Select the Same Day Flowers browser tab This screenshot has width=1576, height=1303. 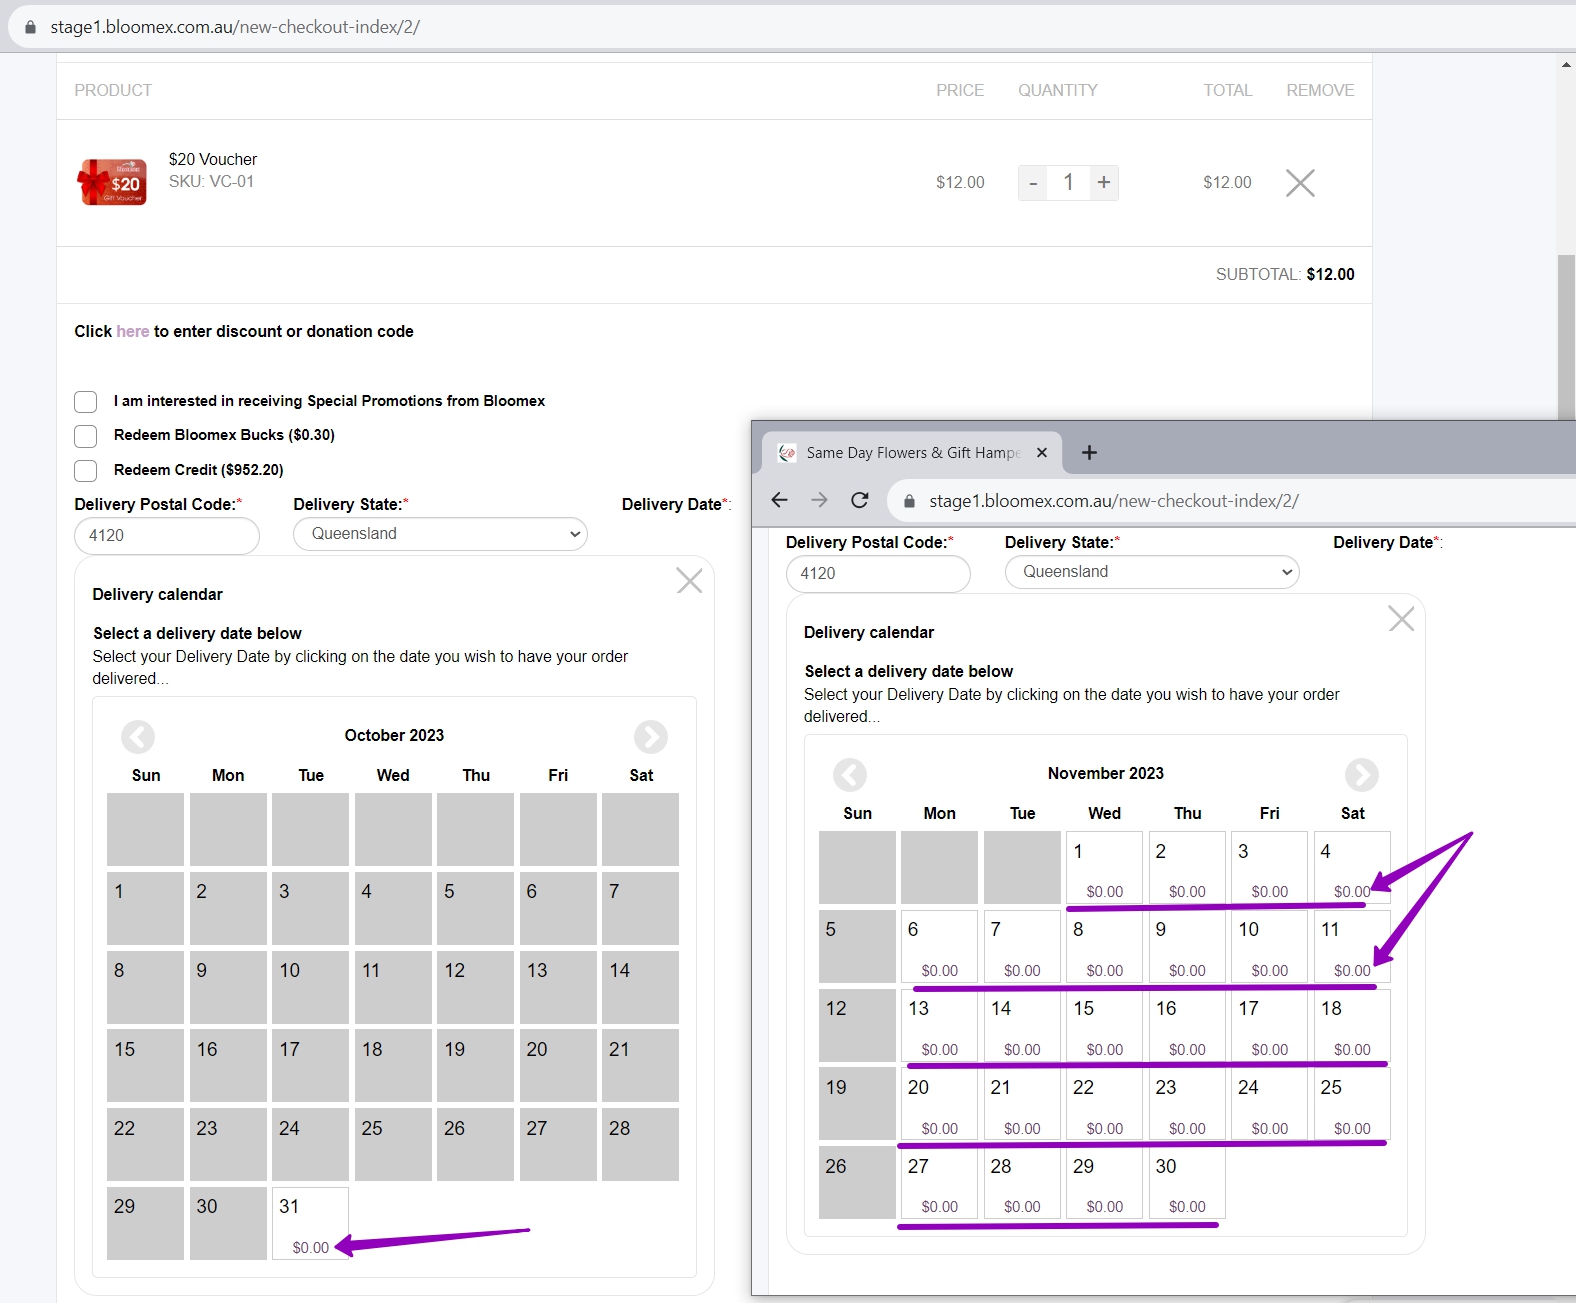(911, 453)
